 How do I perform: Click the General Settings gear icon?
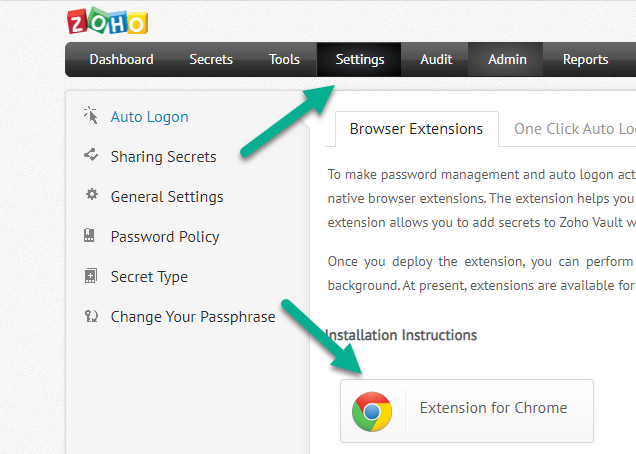(x=91, y=196)
